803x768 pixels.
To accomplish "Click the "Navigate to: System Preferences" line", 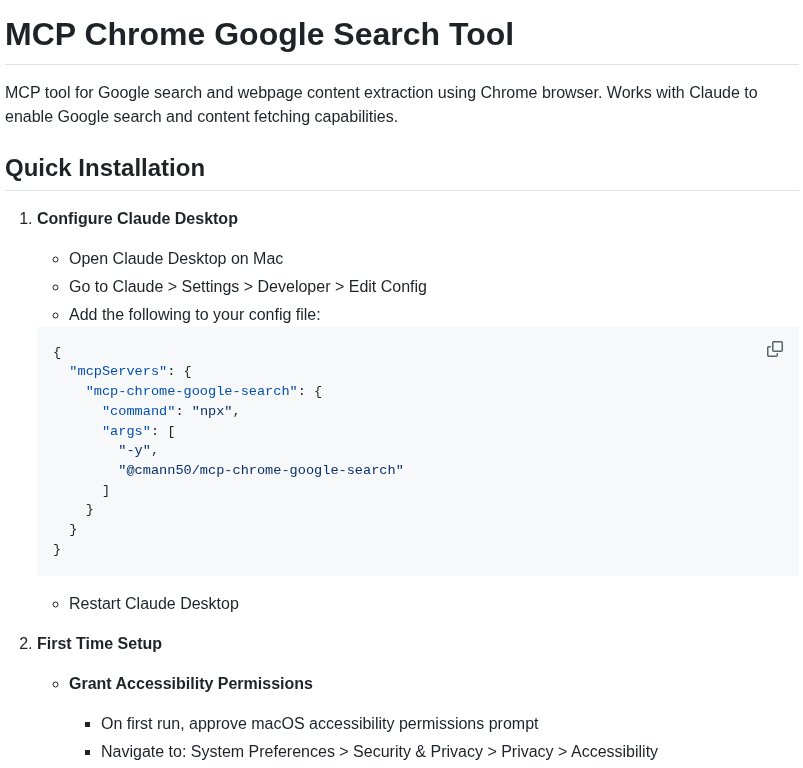I will [x=379, y=752].
